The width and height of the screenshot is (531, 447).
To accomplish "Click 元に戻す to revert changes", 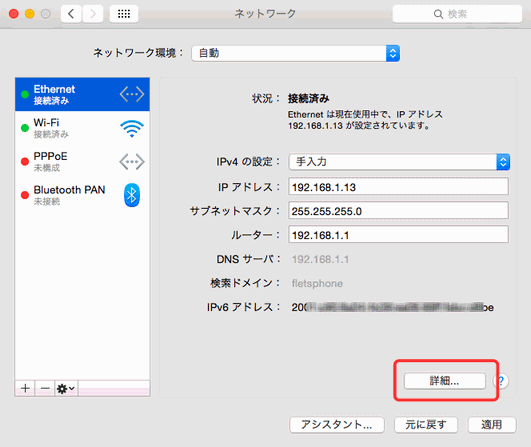I will point(426,425).
